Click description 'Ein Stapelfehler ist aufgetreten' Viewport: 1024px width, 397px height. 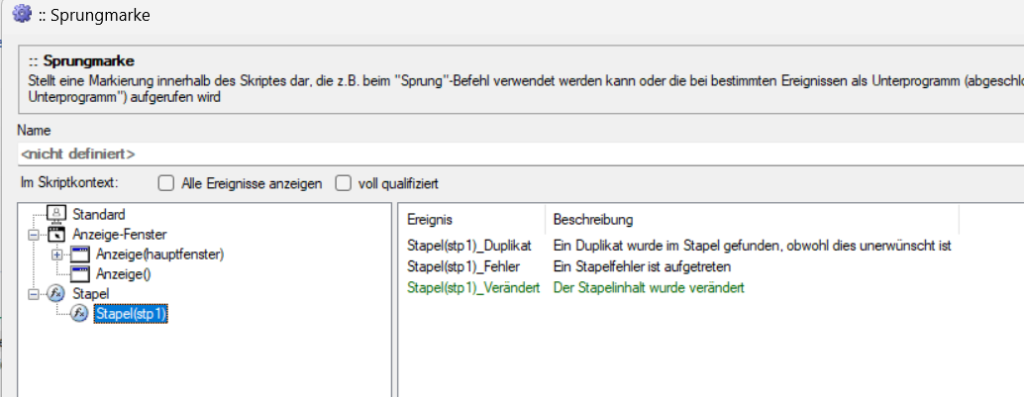[642, 266]
